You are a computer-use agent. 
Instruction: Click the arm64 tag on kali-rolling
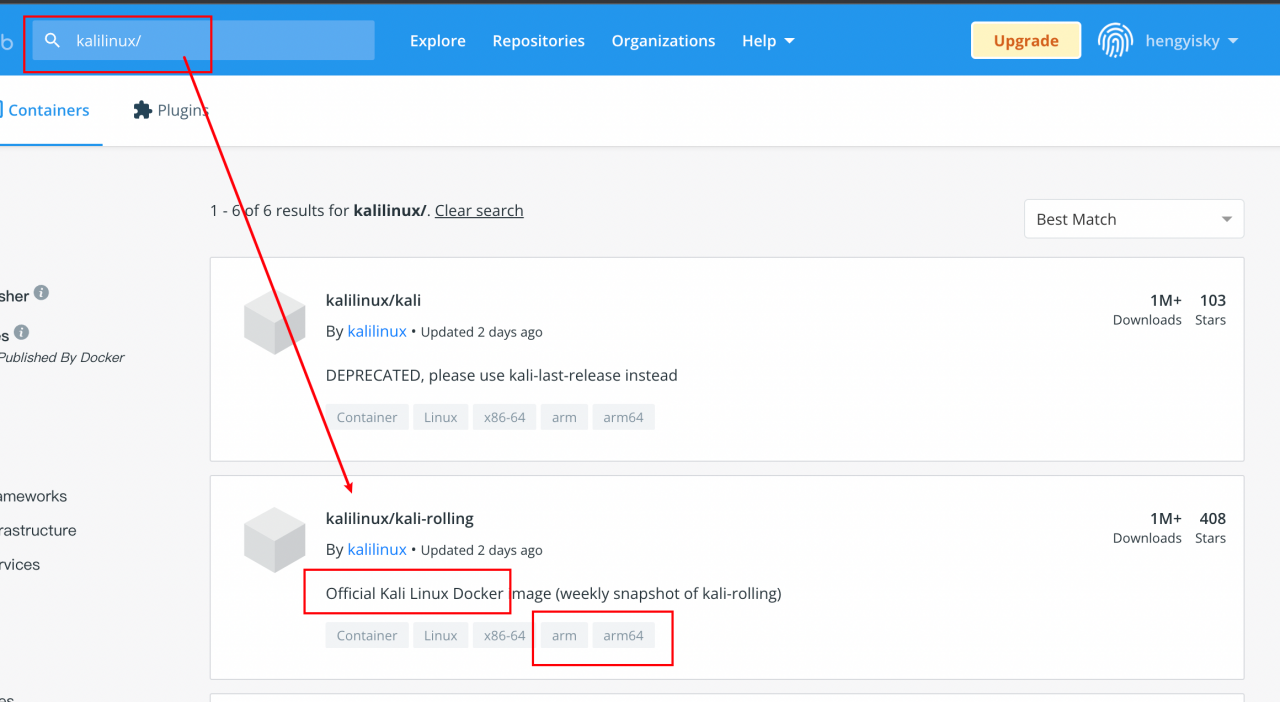[x=623, y=635]
